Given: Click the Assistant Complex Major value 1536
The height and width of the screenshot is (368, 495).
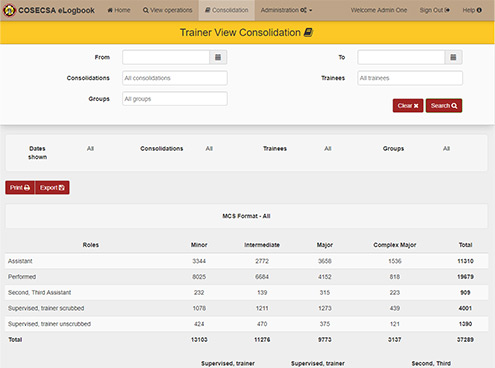Looking at the screenshot, I should tap(395, 261).
